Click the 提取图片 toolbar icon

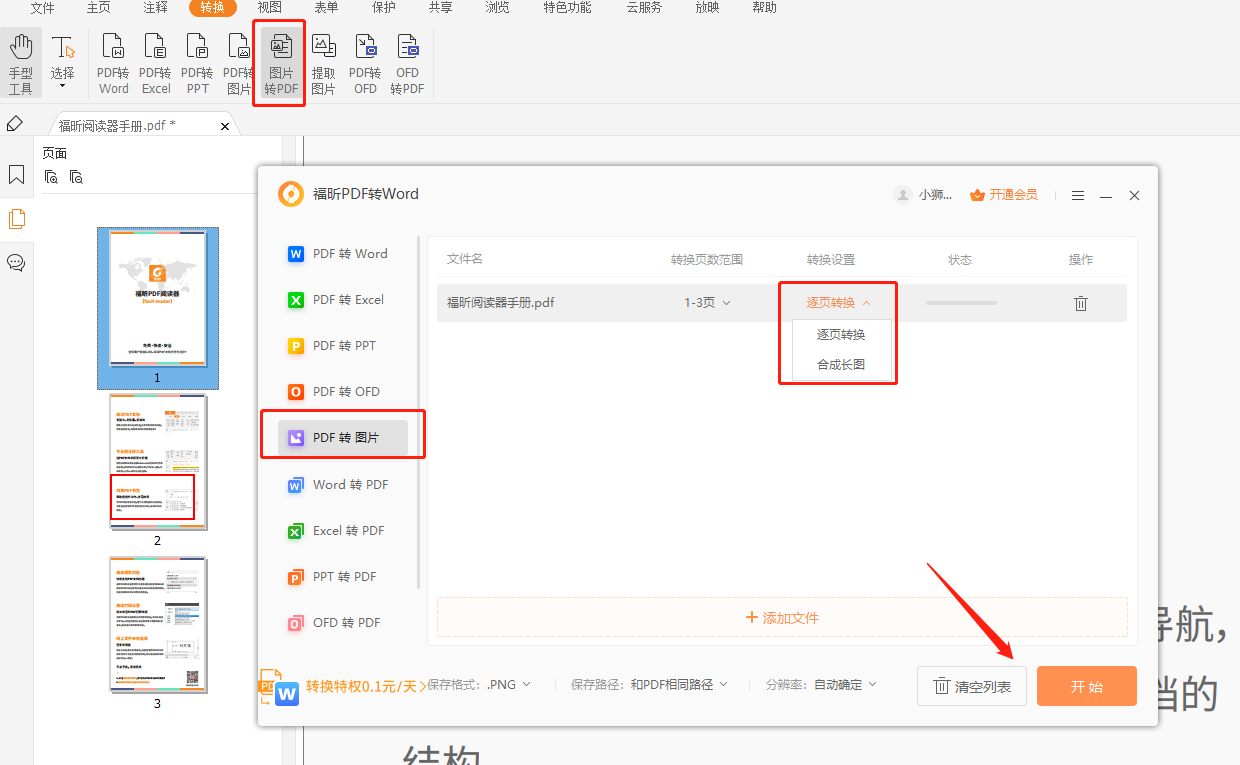click(x=323, y=64)
